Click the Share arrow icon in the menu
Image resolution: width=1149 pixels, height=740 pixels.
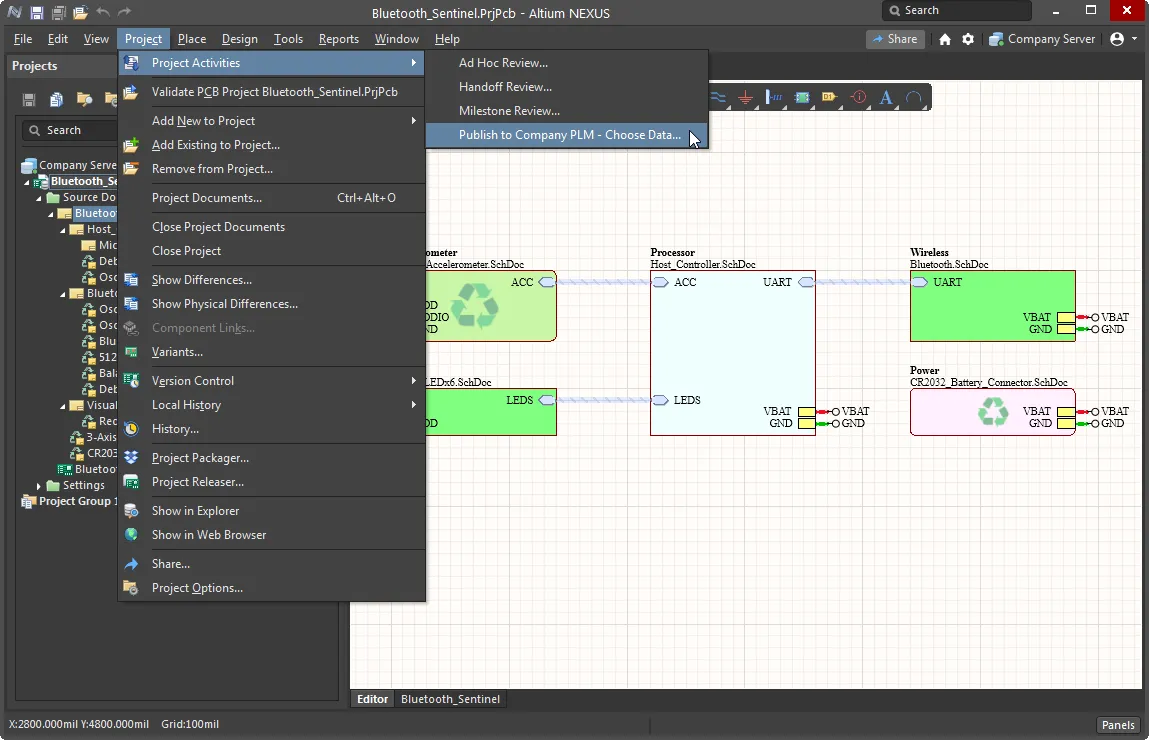[x=131, y=564]
